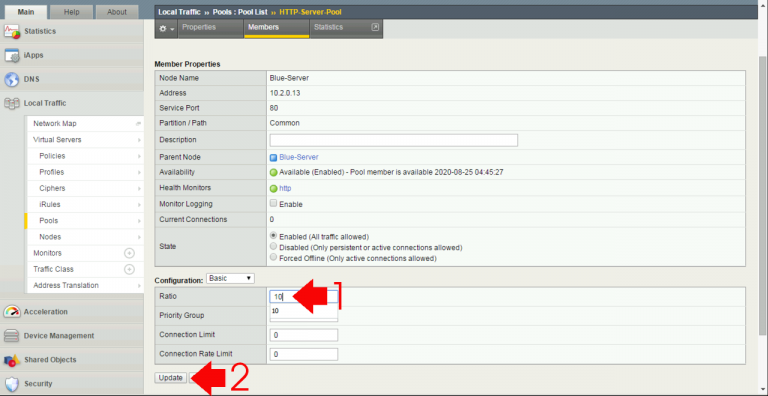Open the Configuration Basic dropdown
This screenshot has height=396, width=768.
pos(230,278)
